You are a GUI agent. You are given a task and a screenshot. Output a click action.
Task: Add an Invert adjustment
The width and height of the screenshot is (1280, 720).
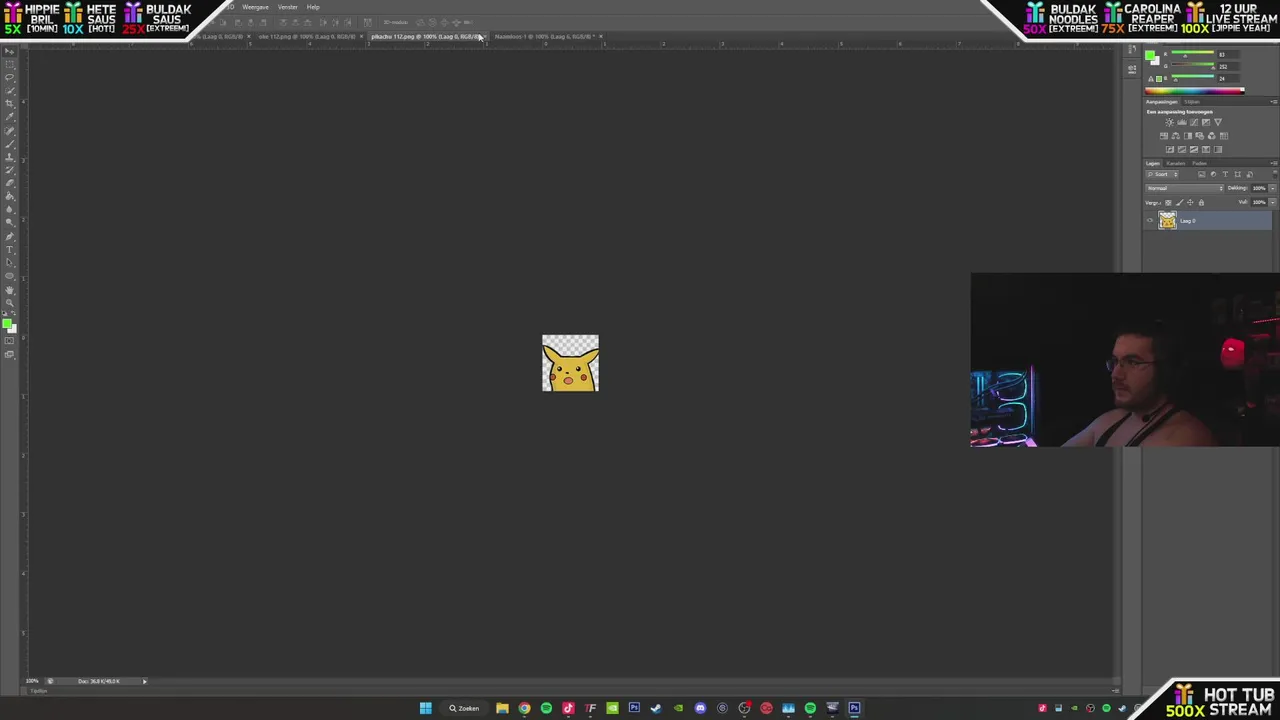click(x=1170, y=149)
